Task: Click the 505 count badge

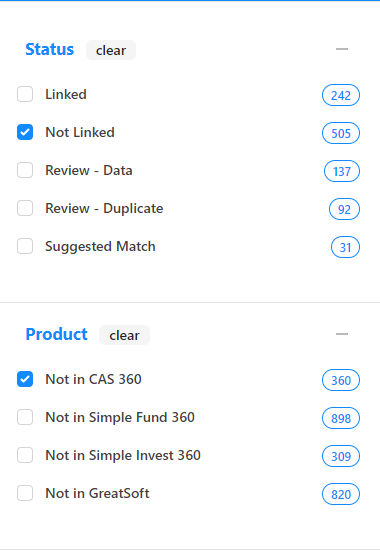Action: click(341, 133)
